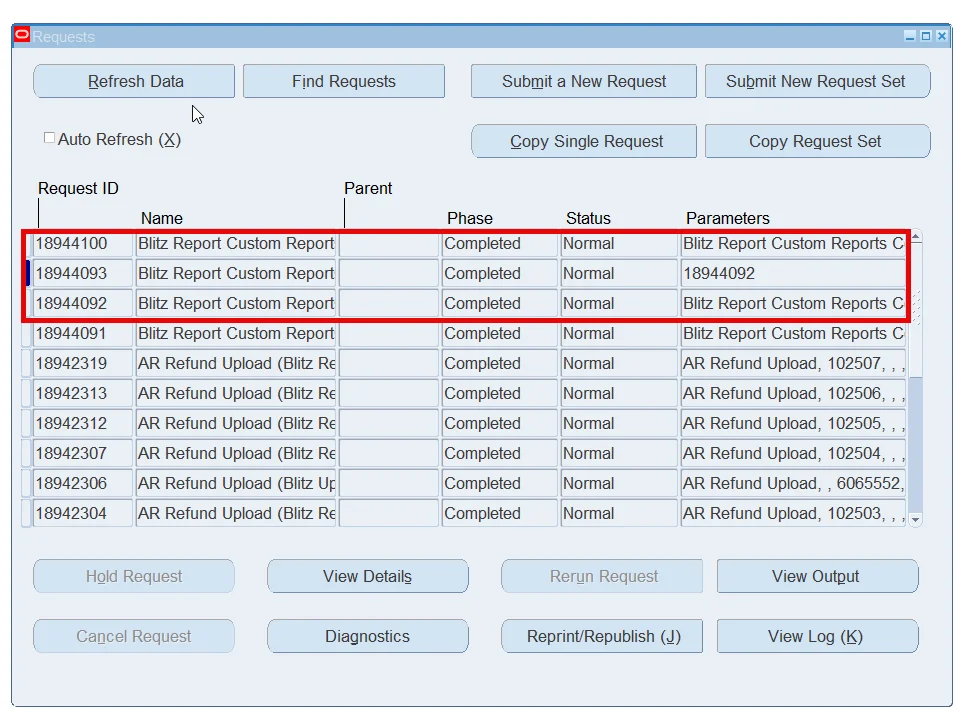Select Request ID field 18942313

pyautogui.click(x=83, y=393)
